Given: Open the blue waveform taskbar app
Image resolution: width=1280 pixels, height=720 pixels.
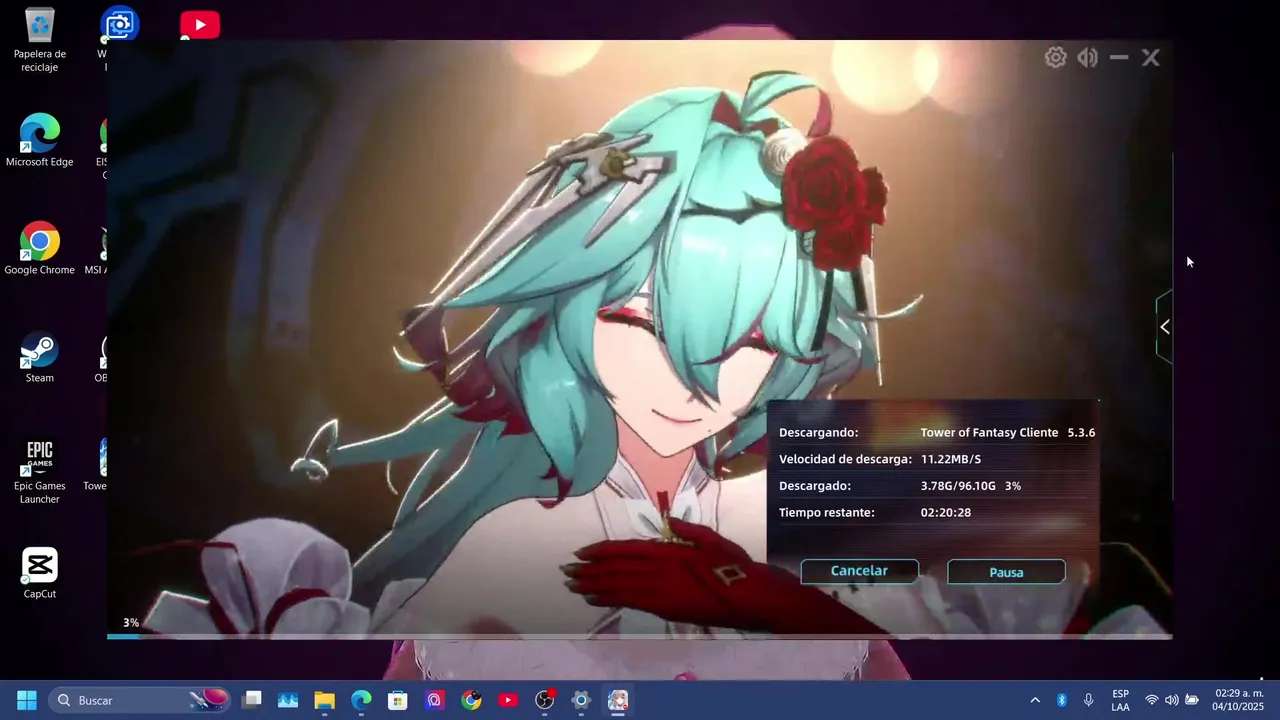Looking at the screenshot, I should (x=288, y=700).
